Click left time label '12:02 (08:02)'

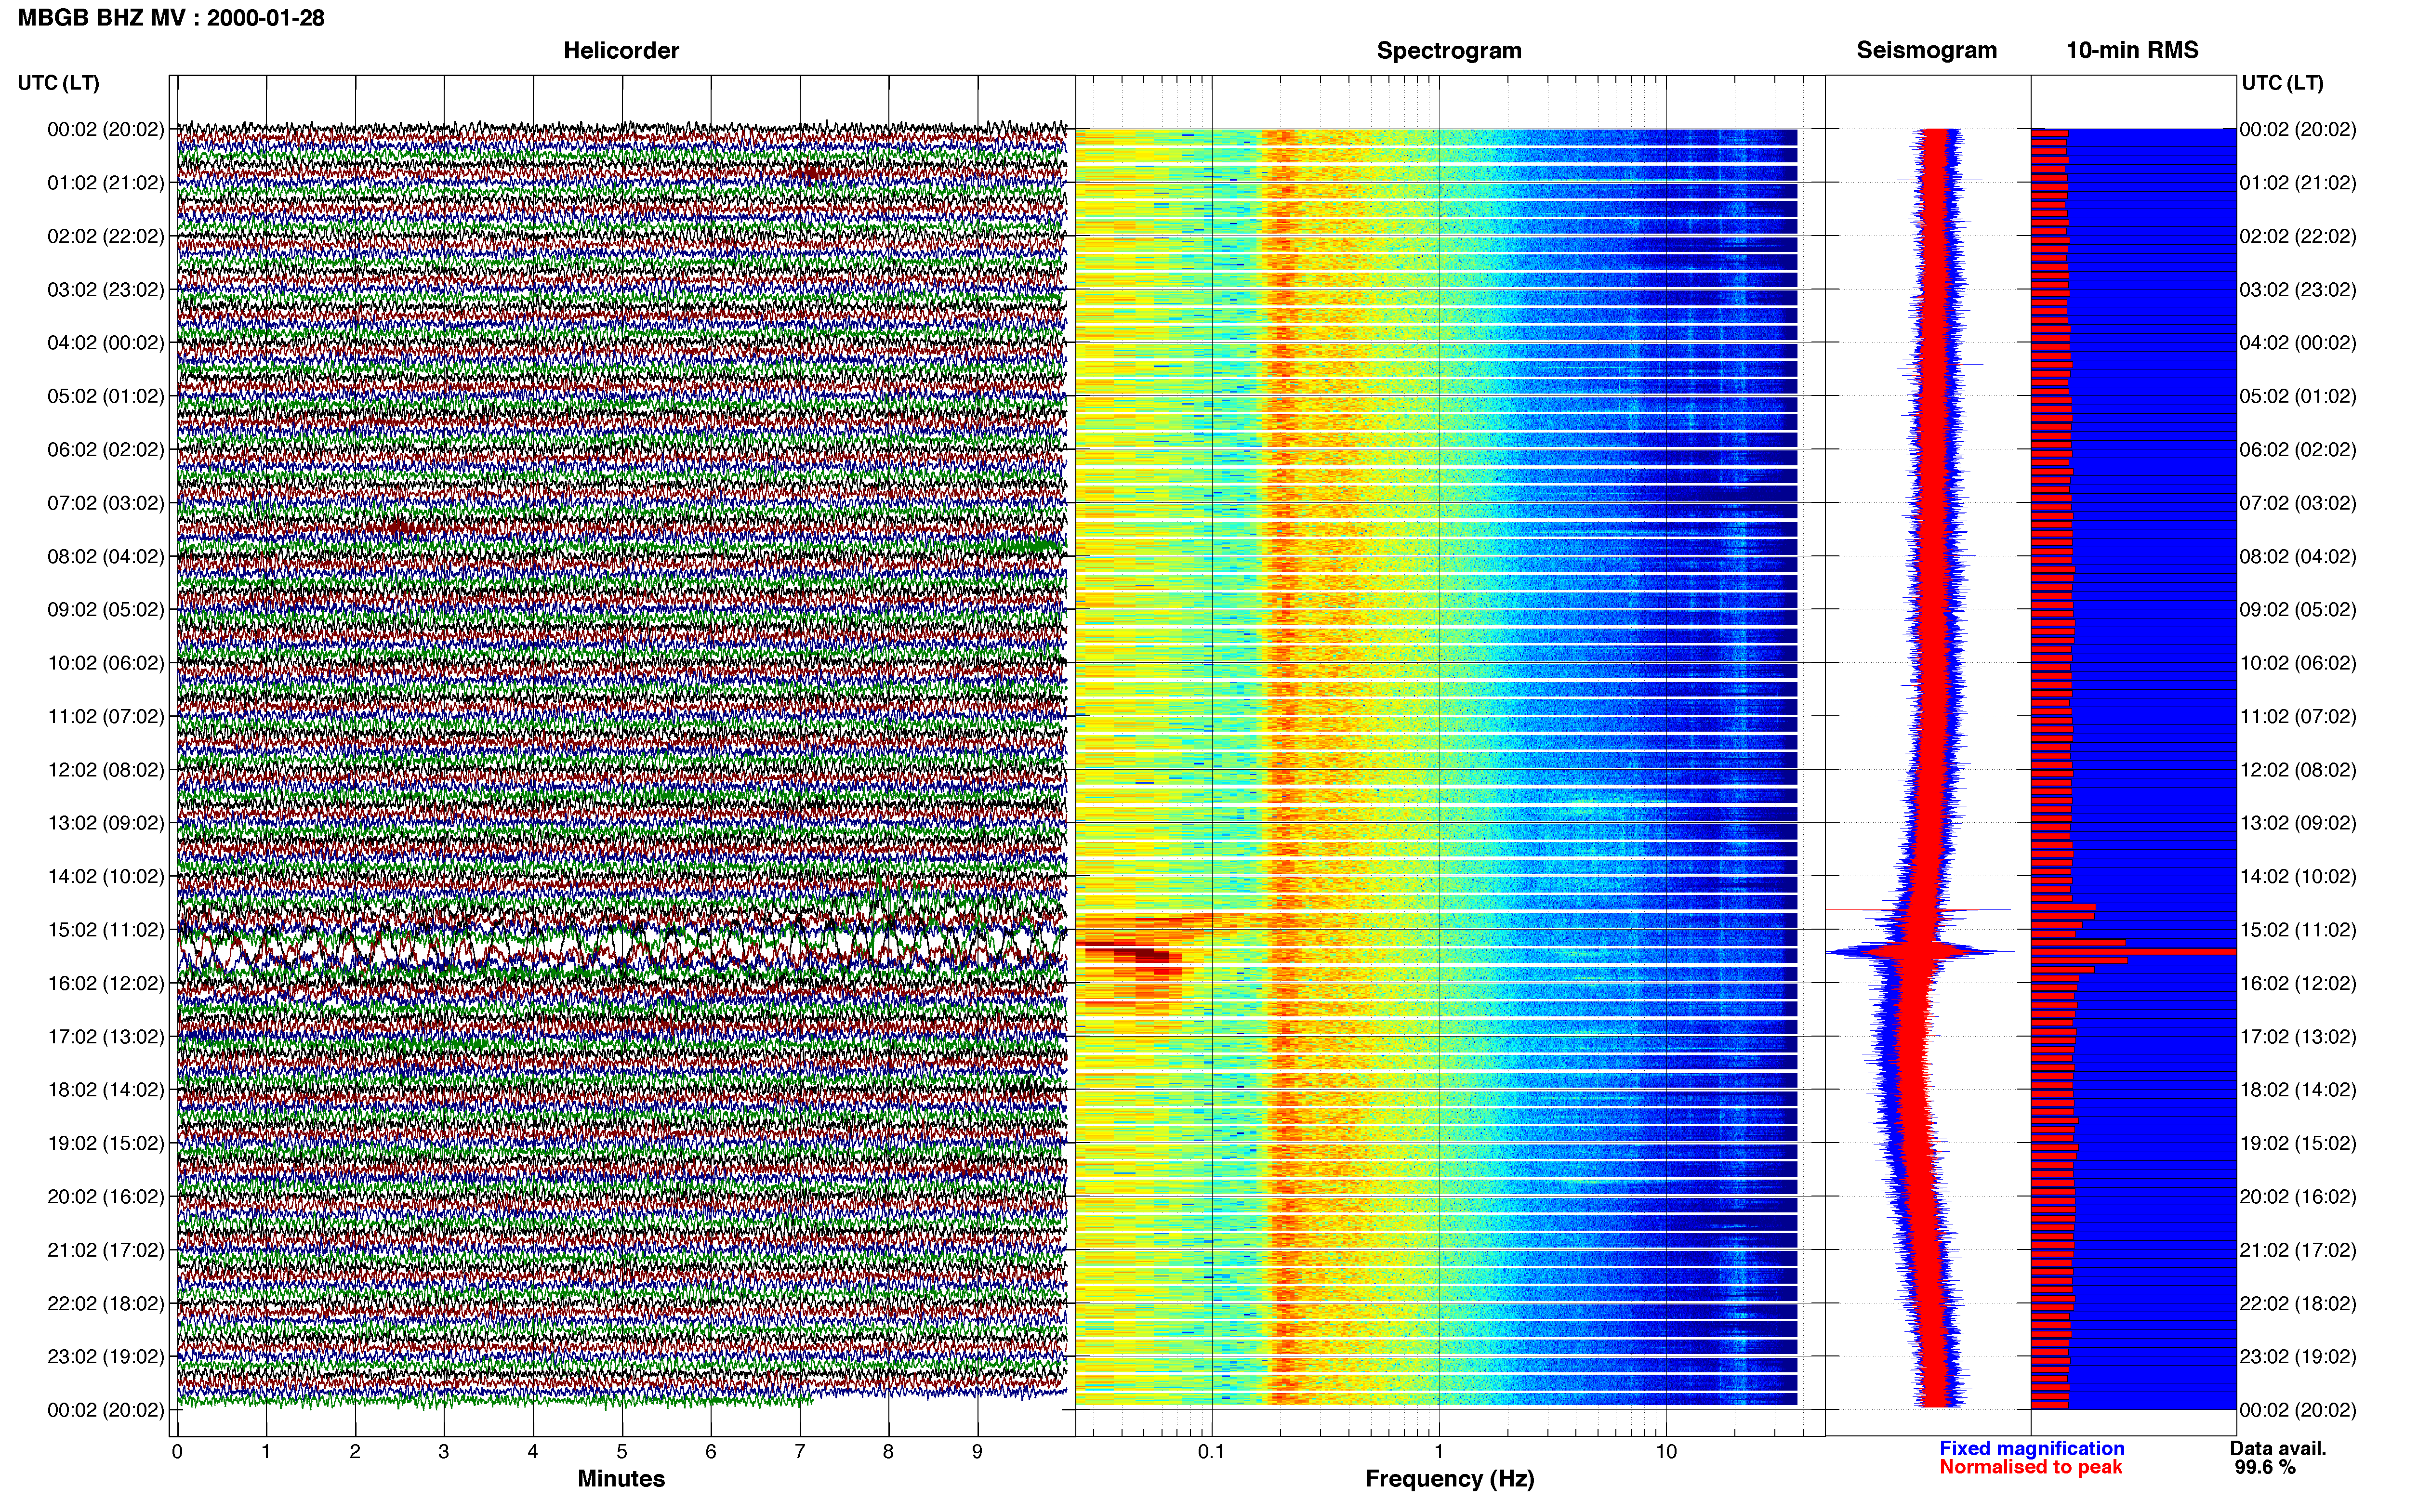coord(105,770)
